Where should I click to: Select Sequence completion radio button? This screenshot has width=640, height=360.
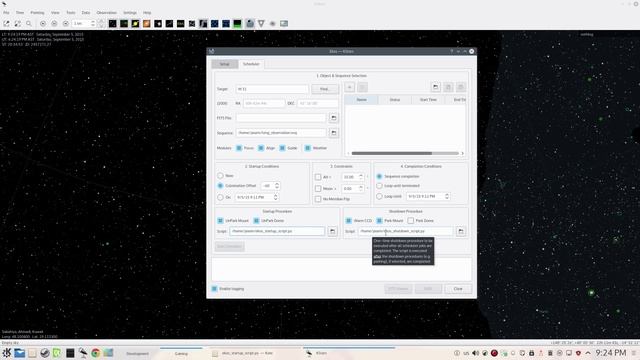pyautogui.click(x=379, y=176)
